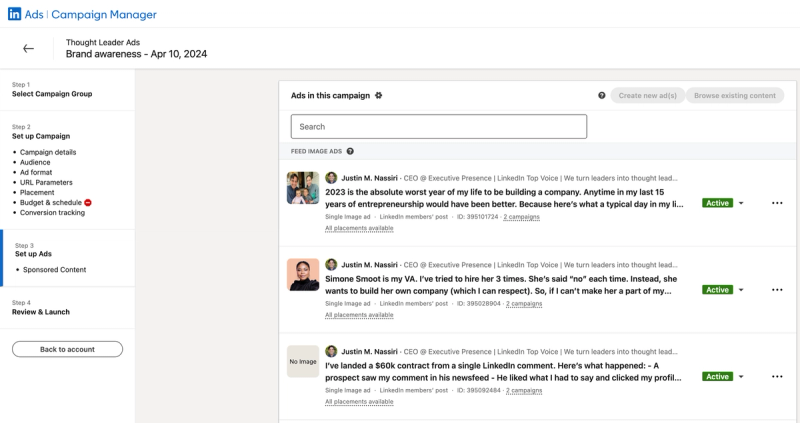Select Sponsored Content under Set up Ads
The image size is (800, 423).
click(x=55, y=269)
